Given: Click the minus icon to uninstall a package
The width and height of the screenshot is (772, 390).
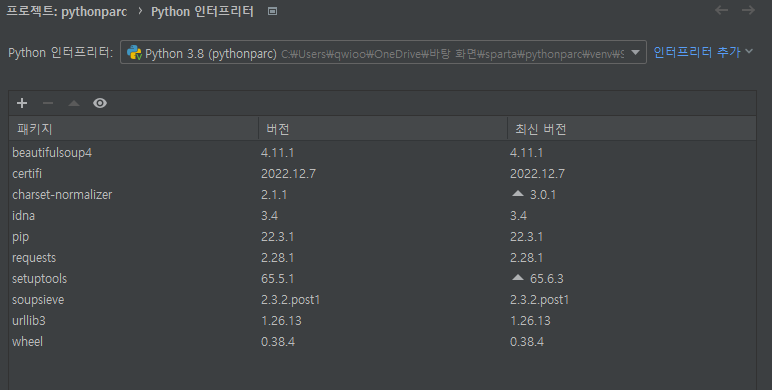Looking at the screenshot, I should [x=48, y=103].
